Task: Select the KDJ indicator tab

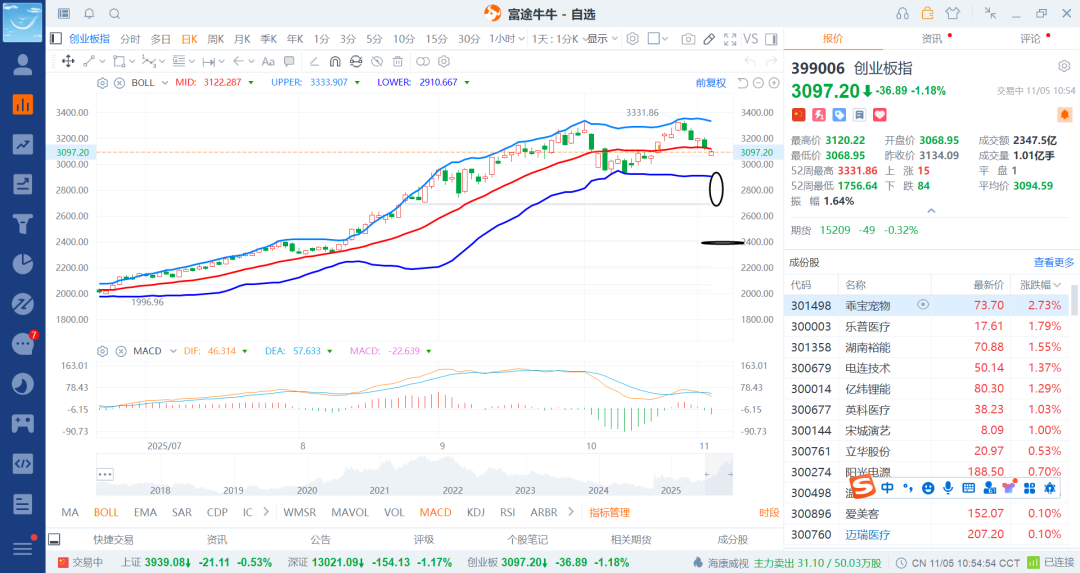Action: click(x=475, y=512)
